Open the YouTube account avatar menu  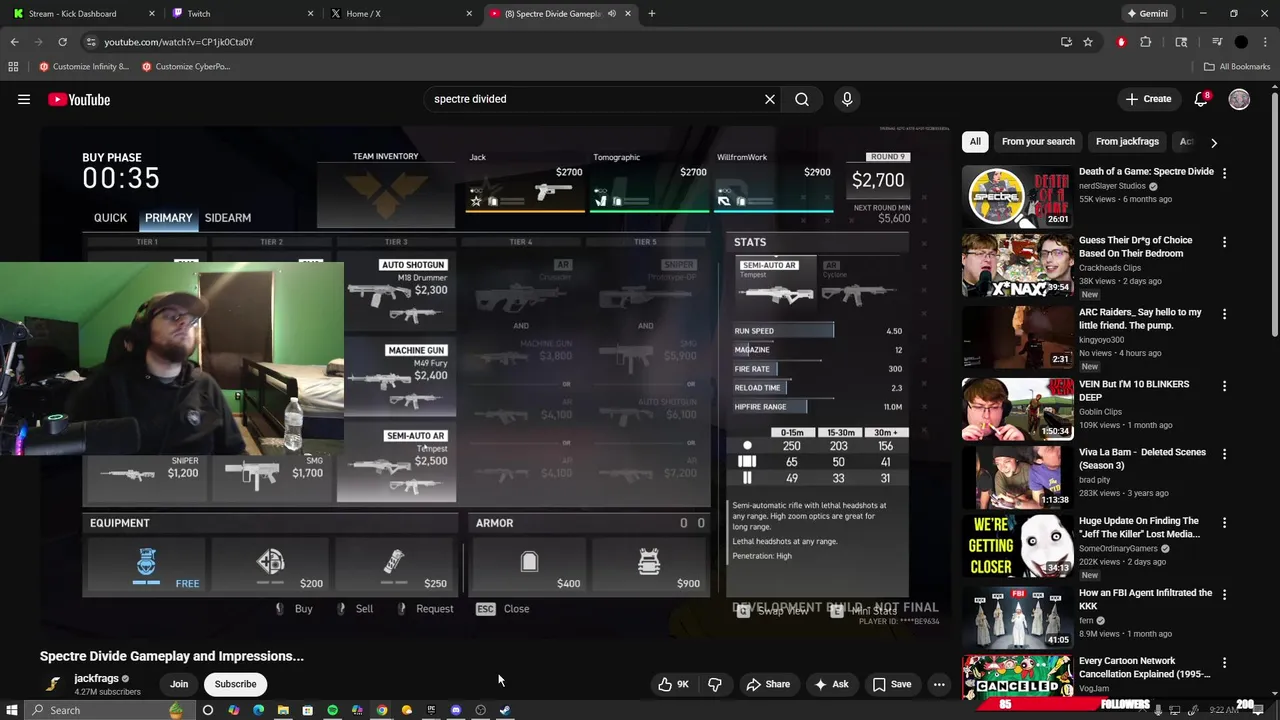(1239, 99)
